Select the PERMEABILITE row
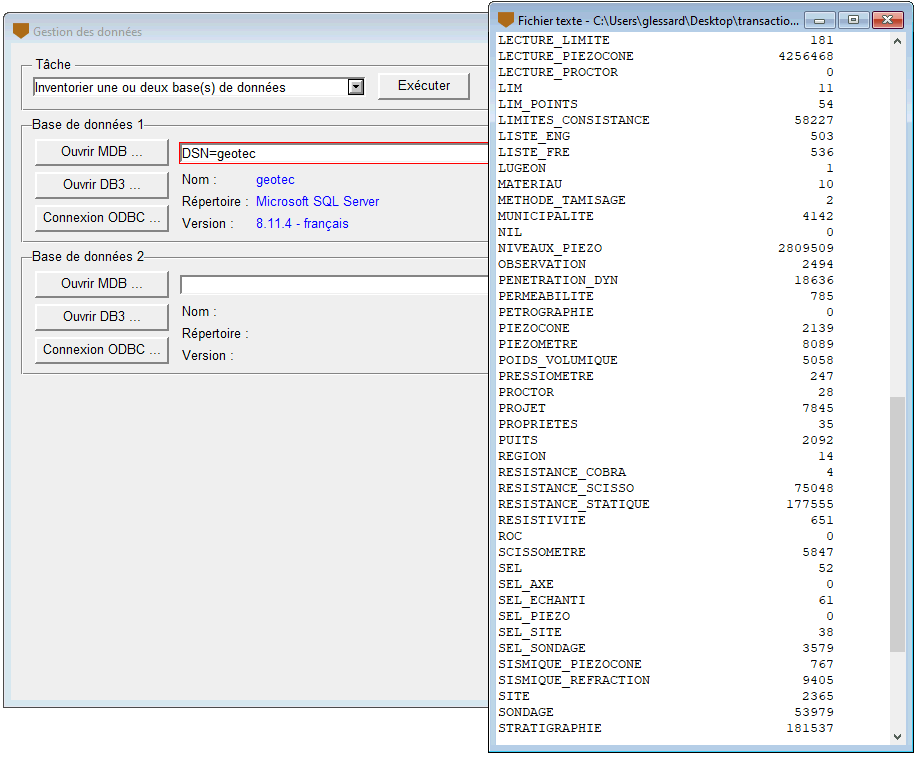This screenshot has height=757, width=917. point(666,296)
